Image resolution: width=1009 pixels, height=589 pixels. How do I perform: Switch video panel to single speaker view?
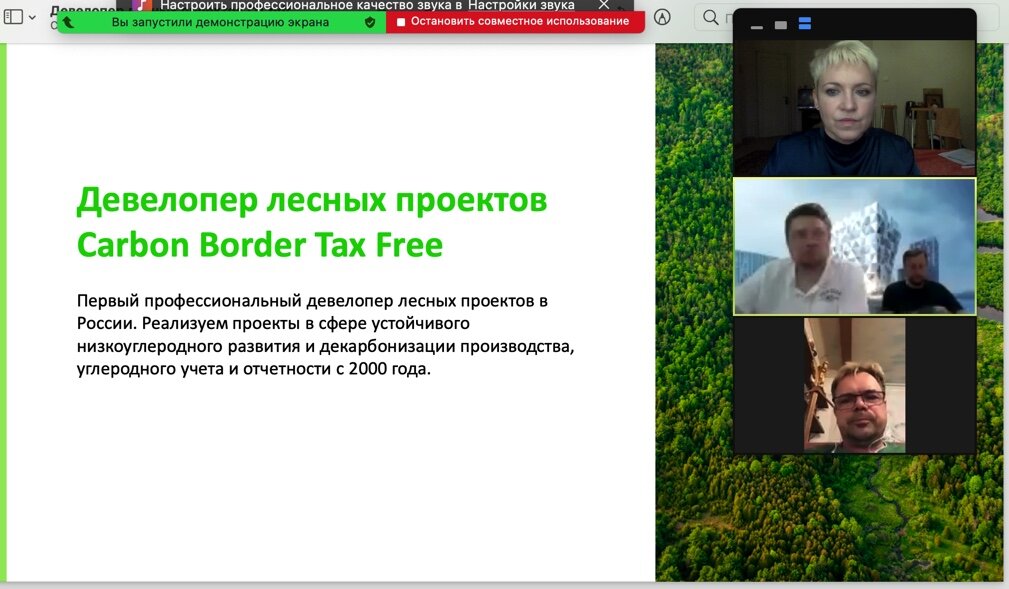coord(781,25)
